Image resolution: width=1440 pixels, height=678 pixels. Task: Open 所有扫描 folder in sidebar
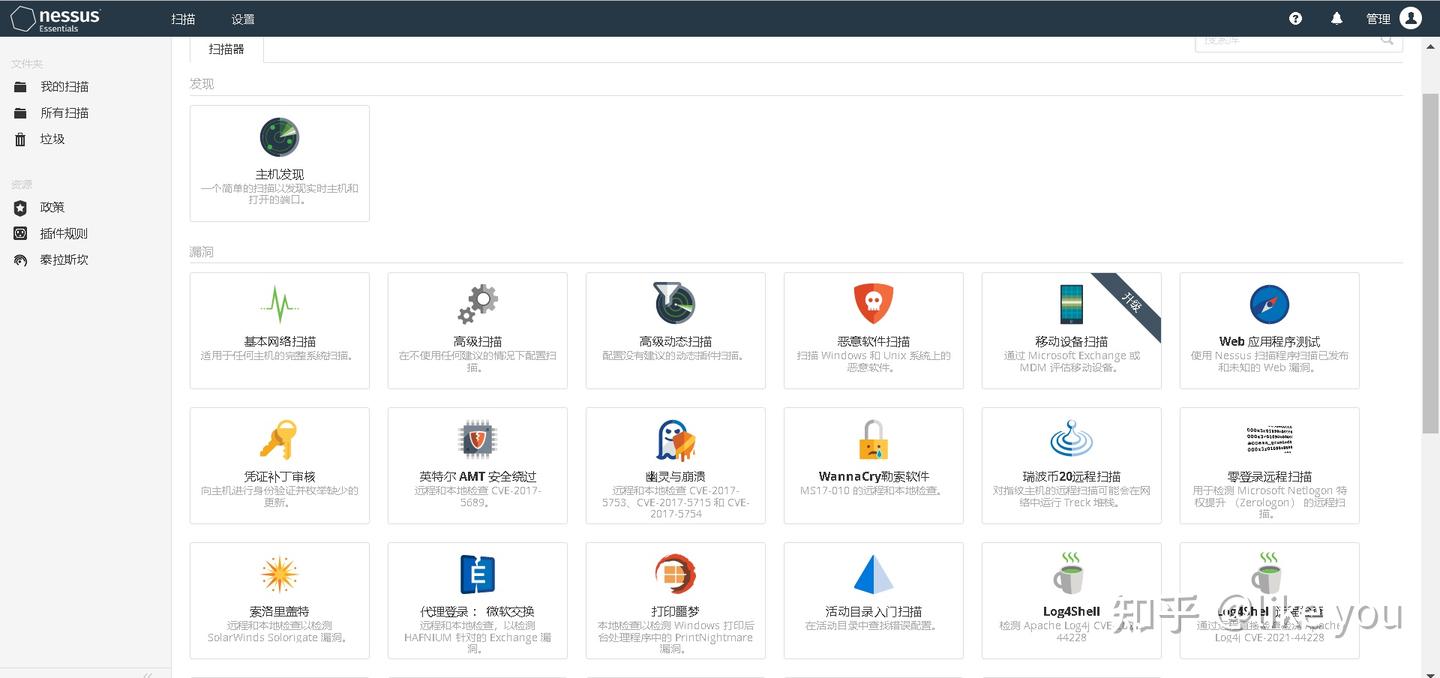click(x=64, y=113)
